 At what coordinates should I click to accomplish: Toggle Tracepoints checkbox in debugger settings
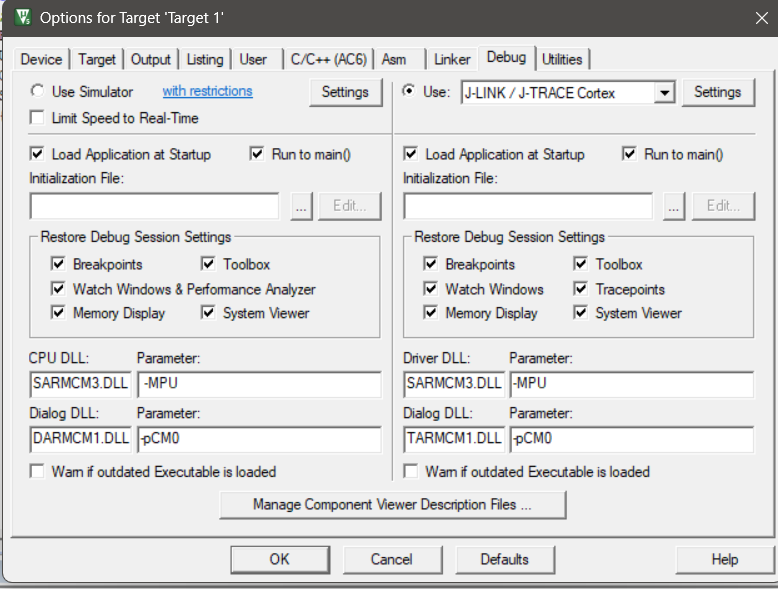581,289
